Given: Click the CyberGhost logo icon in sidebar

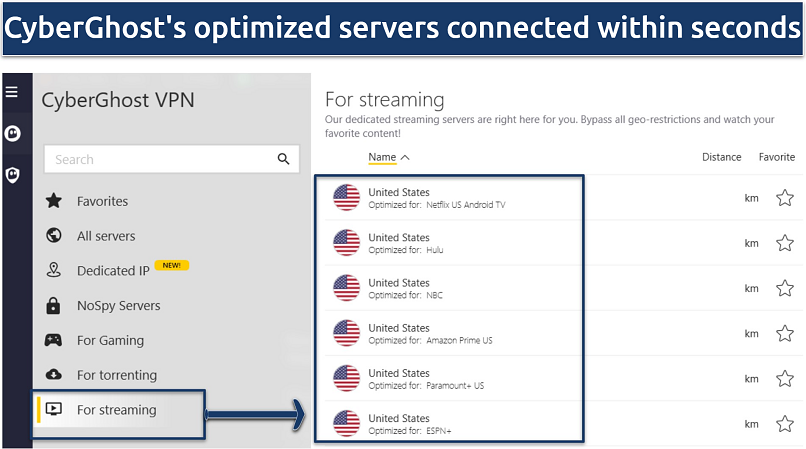Looking at the screenshot, I should click(x=13, y=133).
